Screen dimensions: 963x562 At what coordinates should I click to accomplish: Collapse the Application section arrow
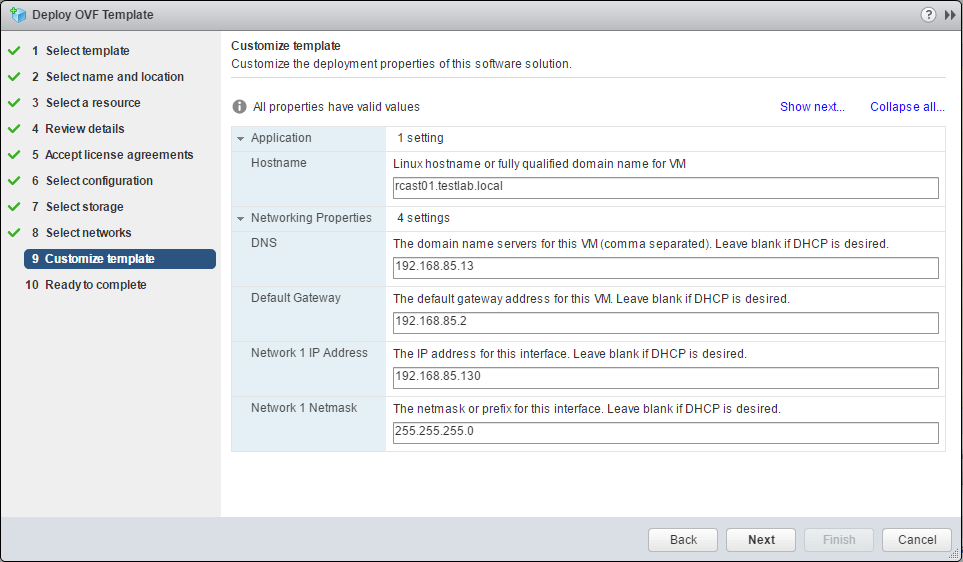[x=240, y=138]
